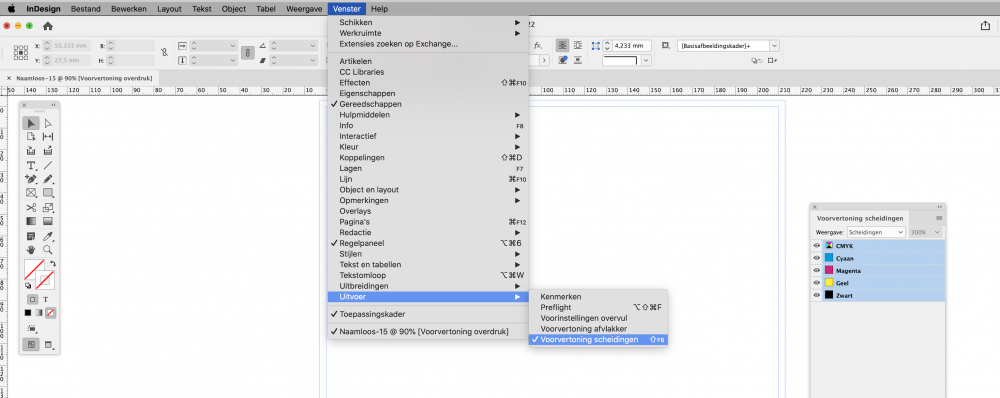
Task: Select the Gradient Swatch tool
Action: pyautogui.click(x=31, y=221)
